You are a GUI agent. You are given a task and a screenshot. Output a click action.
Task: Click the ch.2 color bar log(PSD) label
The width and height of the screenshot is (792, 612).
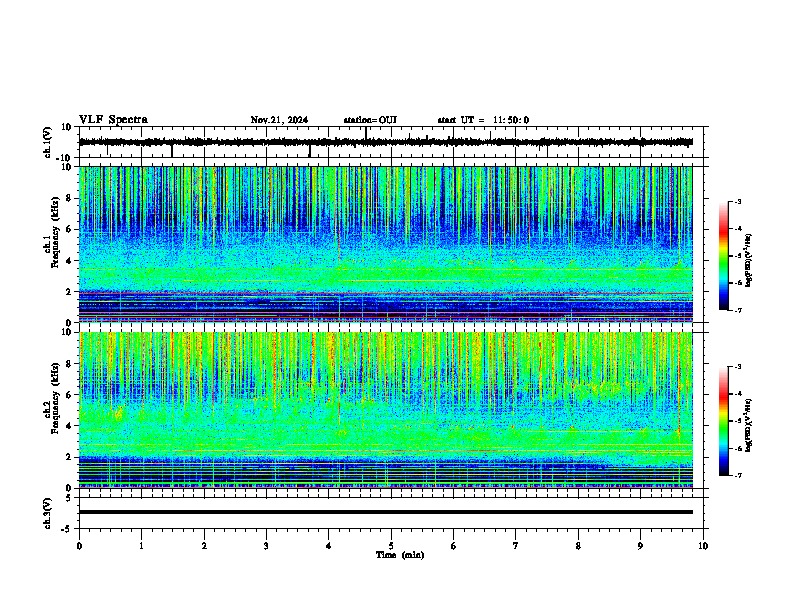[748, 425]
